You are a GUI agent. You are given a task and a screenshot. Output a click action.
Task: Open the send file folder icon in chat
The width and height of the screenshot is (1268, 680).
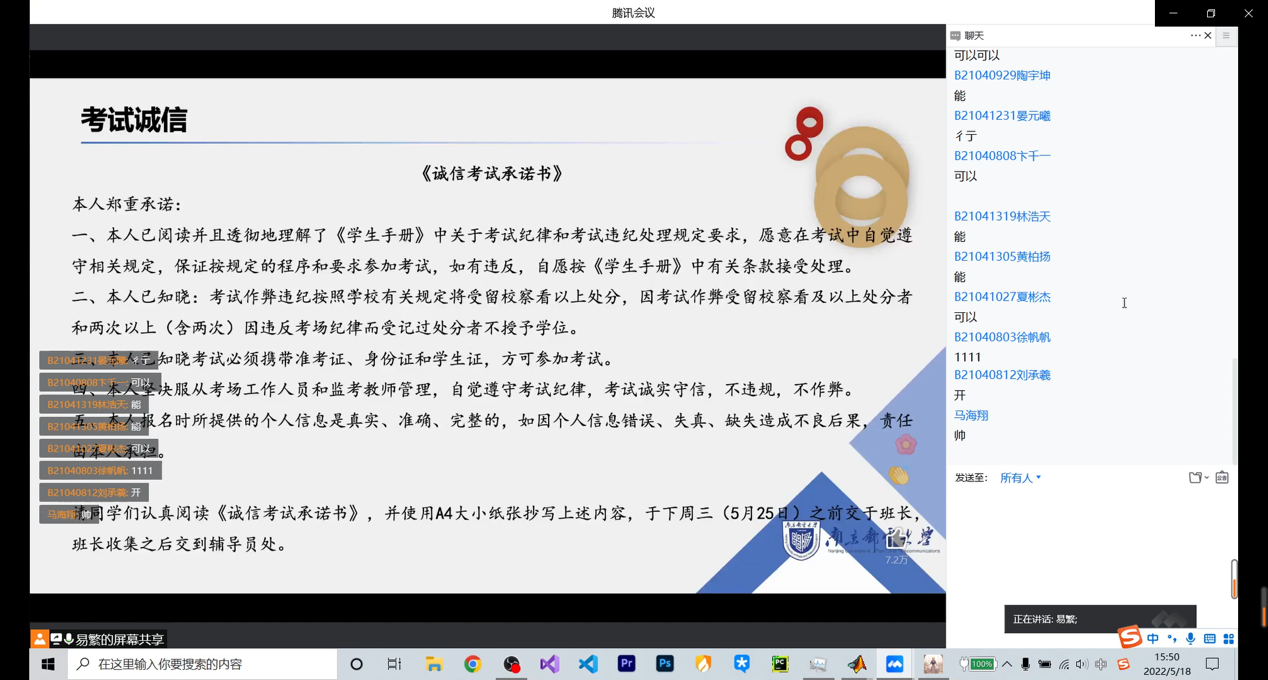(1195, 478)
